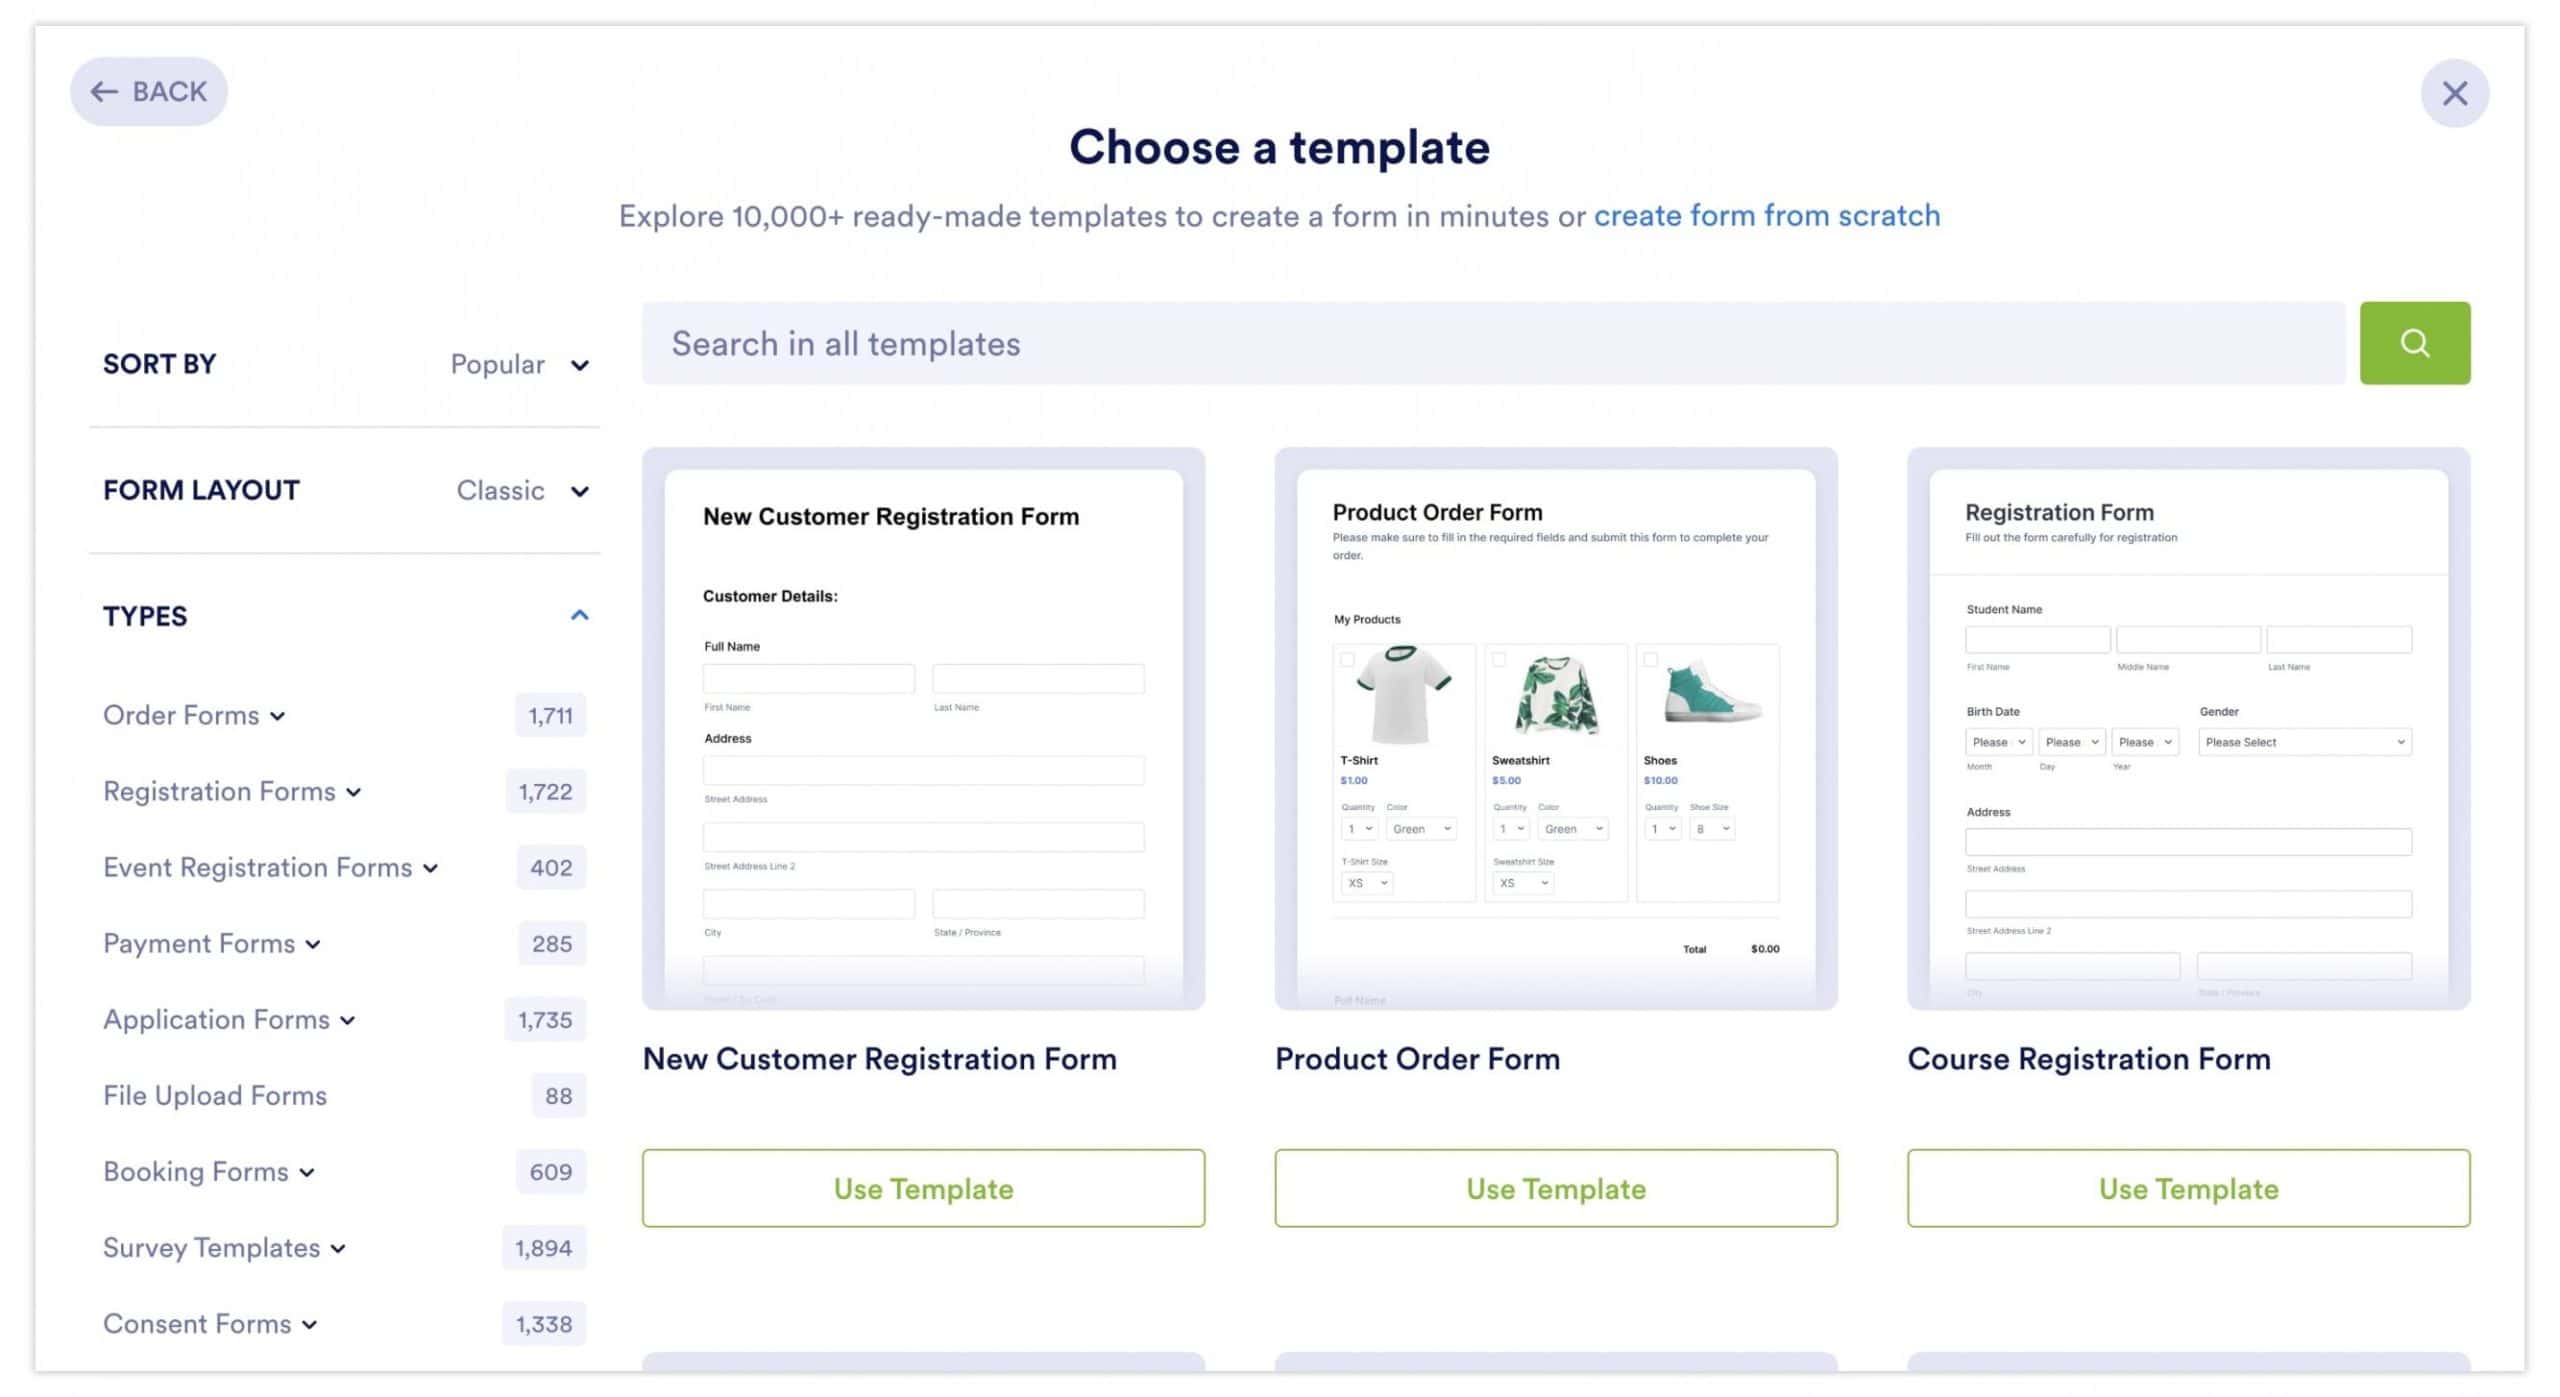Click the green search magnifier button
The height and width of the screenshot is (1397, 2560).
(2414, 343)
